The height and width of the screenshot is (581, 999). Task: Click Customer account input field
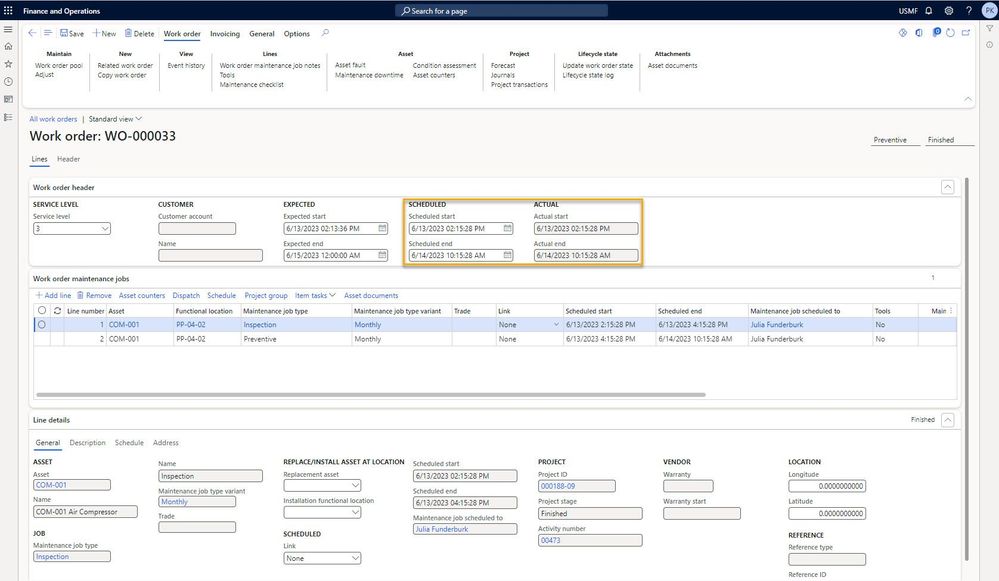[197, 228]
